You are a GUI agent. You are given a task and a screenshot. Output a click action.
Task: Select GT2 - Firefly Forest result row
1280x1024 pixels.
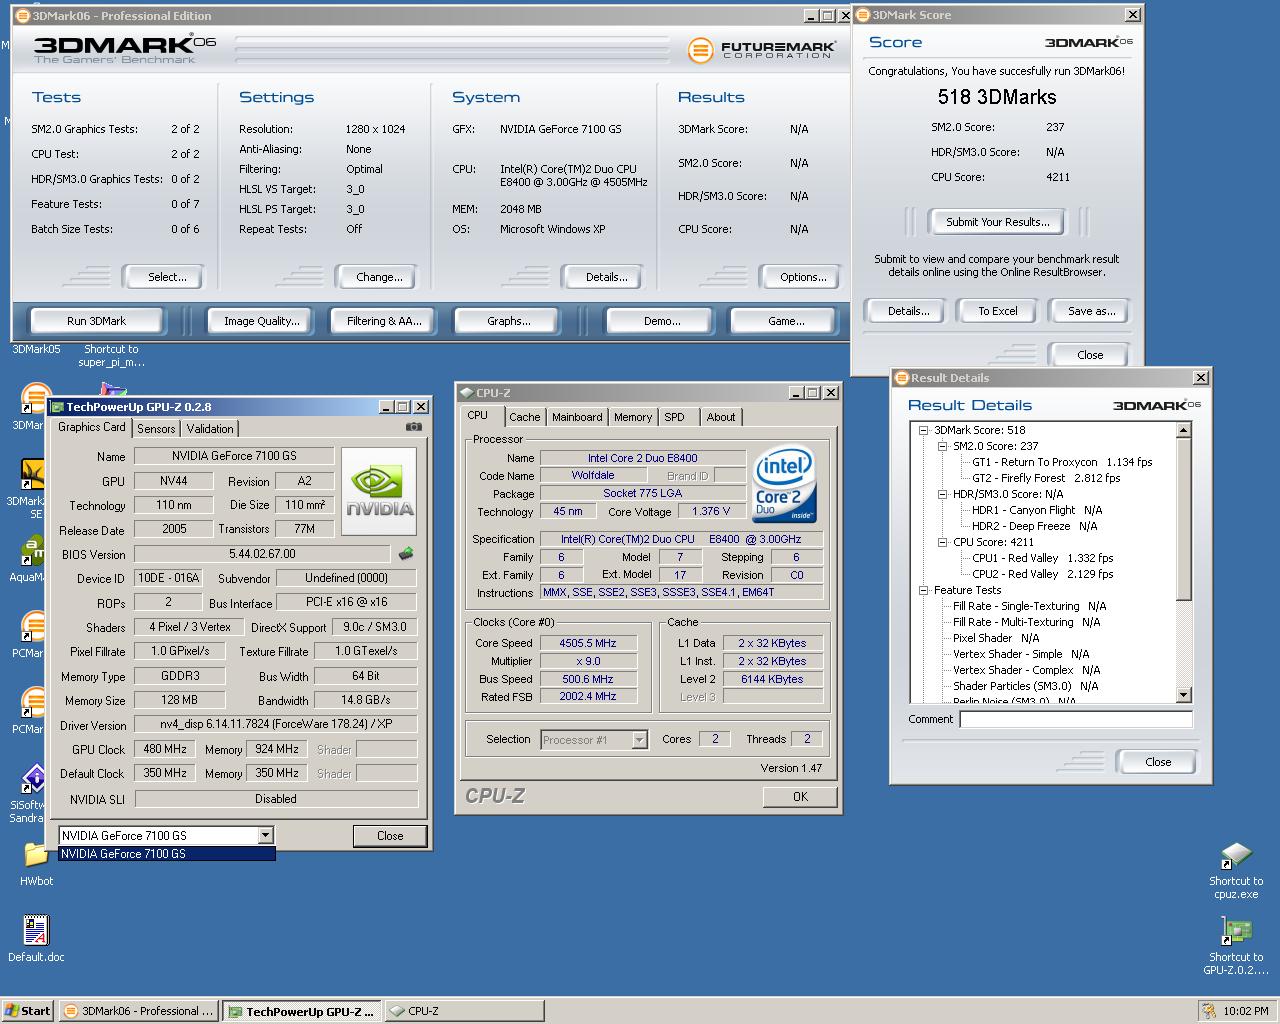[x=1046, y=478]
